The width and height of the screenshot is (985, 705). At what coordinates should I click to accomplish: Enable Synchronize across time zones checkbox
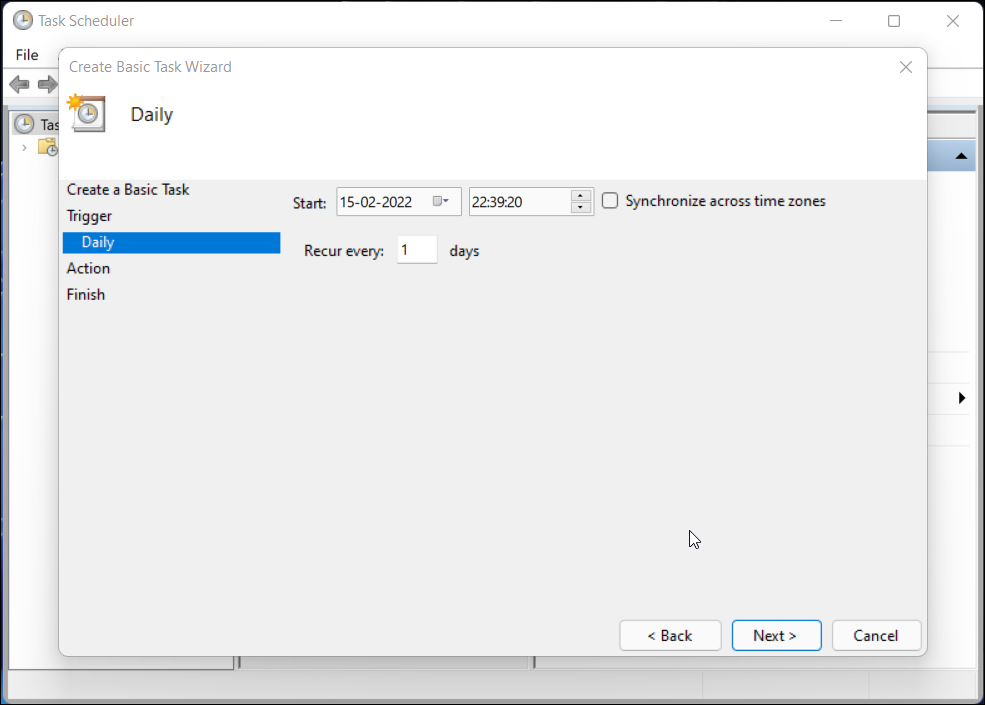[x=610, y=201]
